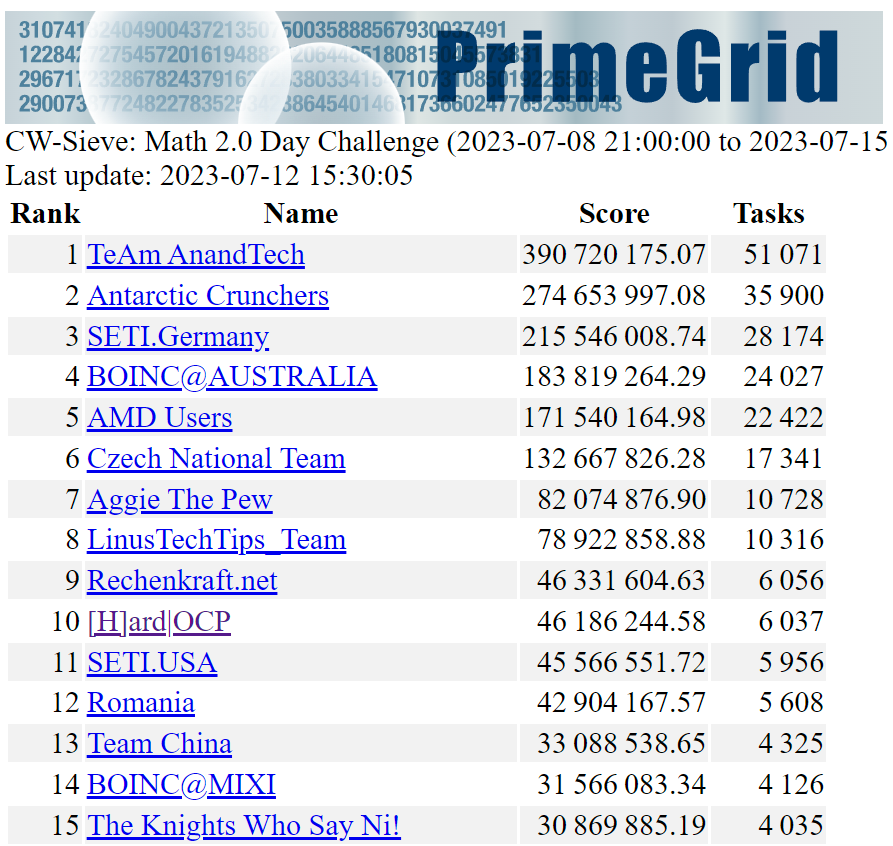
Task: Select score 132 667 826.28
Action: [614, 459]
